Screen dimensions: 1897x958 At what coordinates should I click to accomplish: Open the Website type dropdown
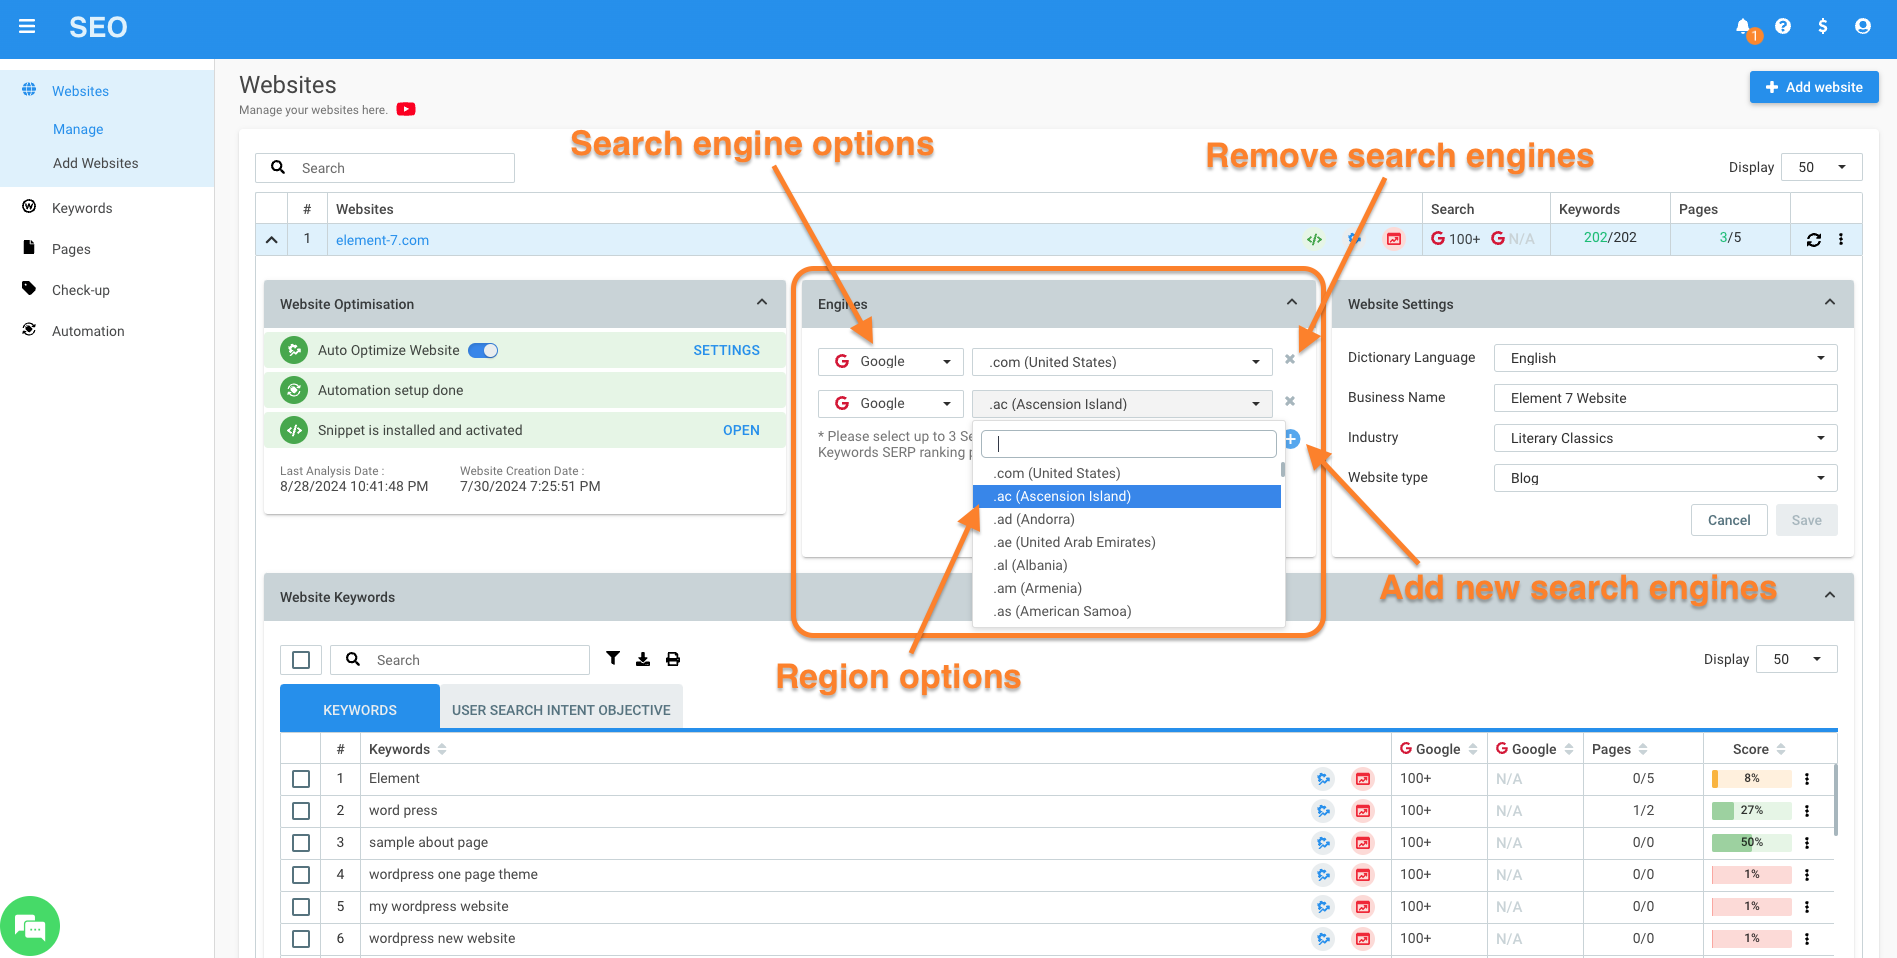[x=1665, y=478]
